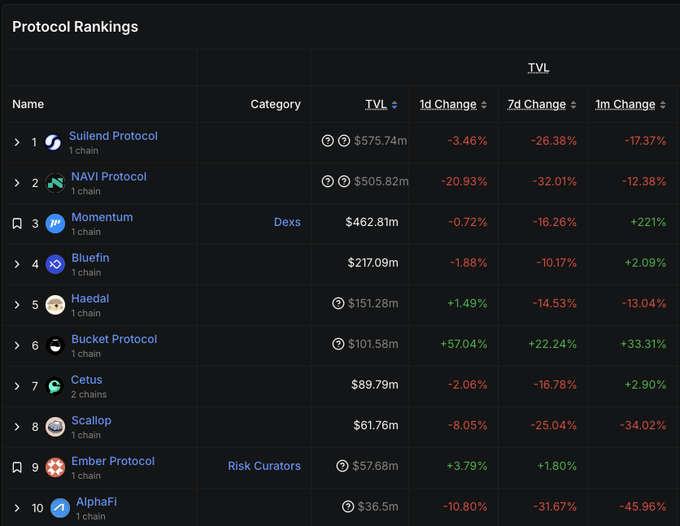Click the Scallop logo icon
680x526 pixels.
pyautogui.click(x=55, y=427)
